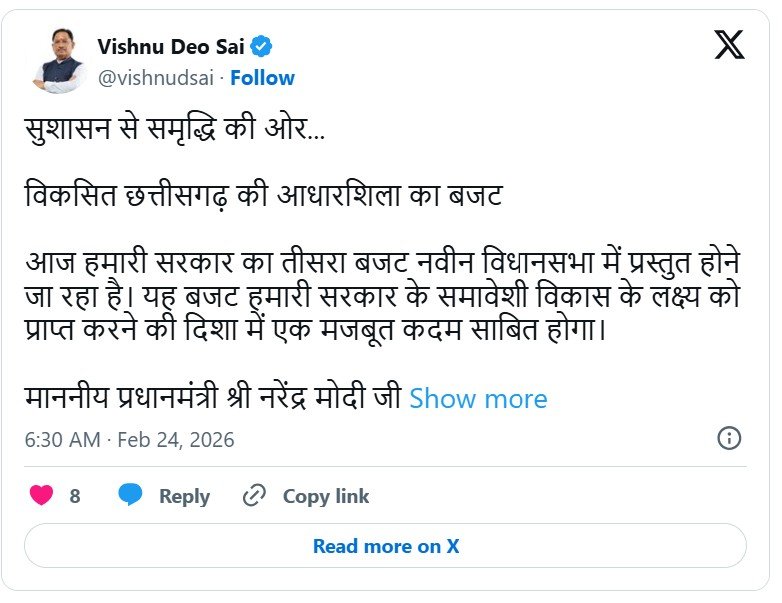Click the text माननीय प्रधानमंत्री श्री नरेंद्र मोदी जी

click(x=212, y=398)
